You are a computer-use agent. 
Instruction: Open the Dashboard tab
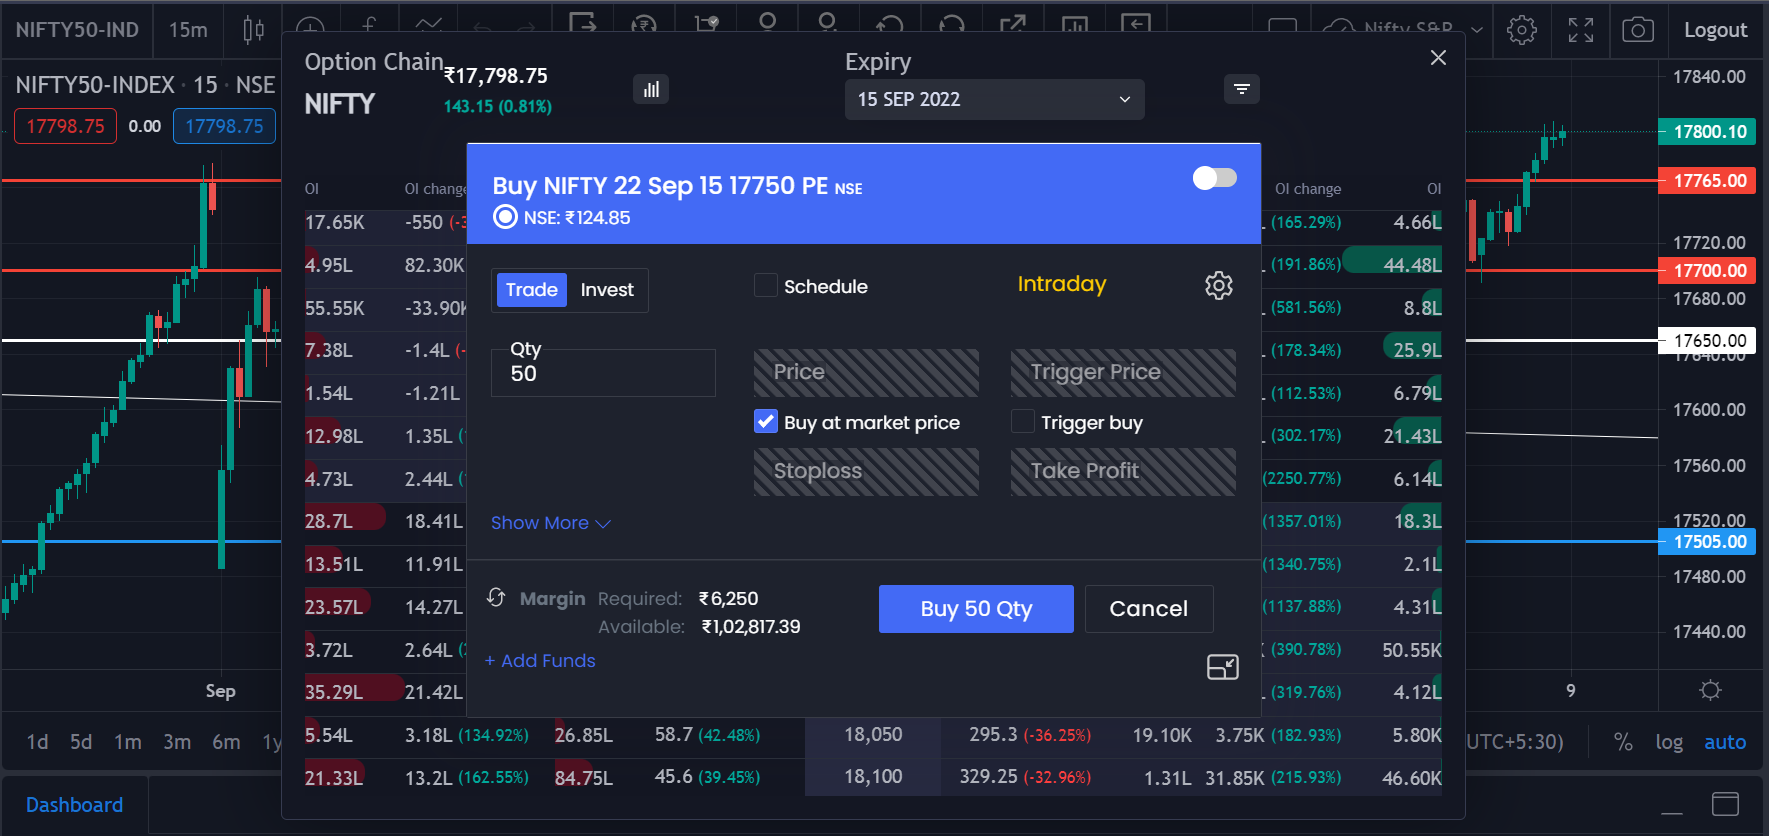click(x=74, y=805)
